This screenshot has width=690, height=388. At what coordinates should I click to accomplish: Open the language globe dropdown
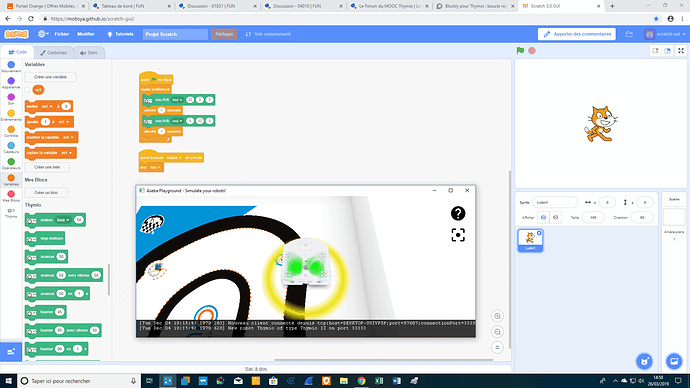[43, 34]
